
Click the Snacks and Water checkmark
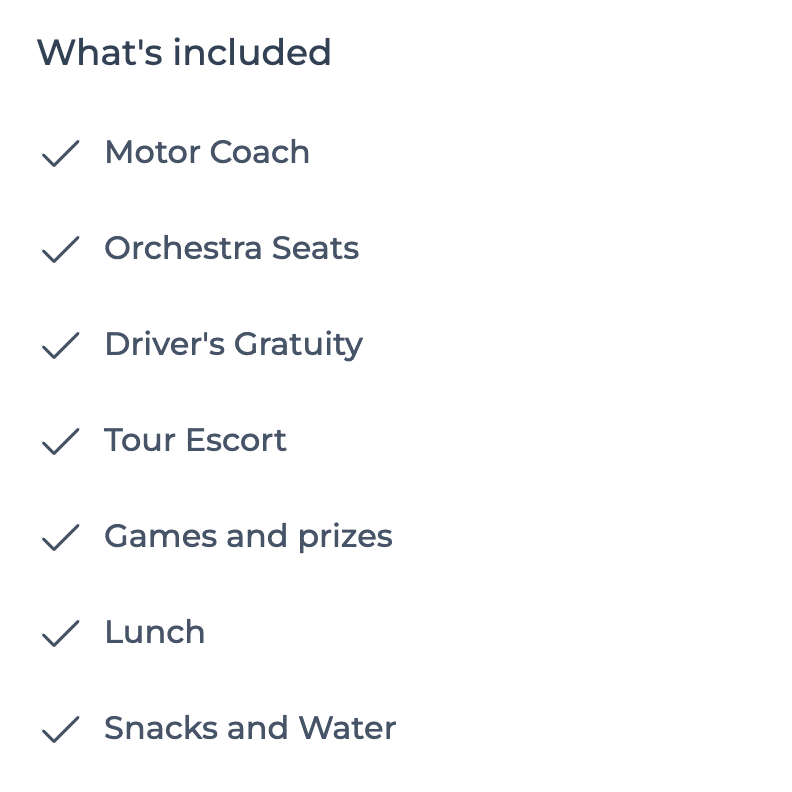click(x=61, y=729)
